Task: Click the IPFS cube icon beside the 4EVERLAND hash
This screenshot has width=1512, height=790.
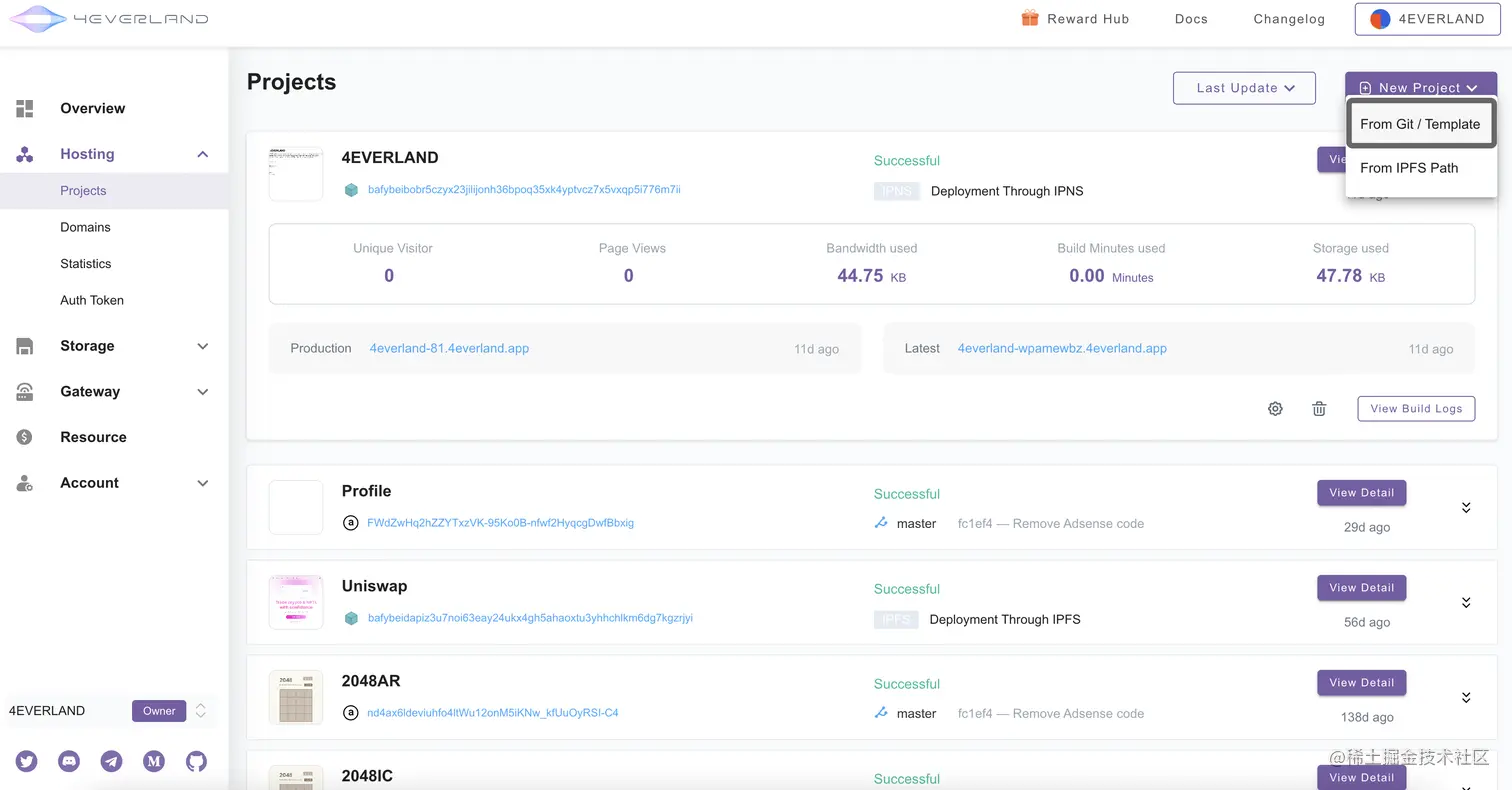Action: [351, 189]
